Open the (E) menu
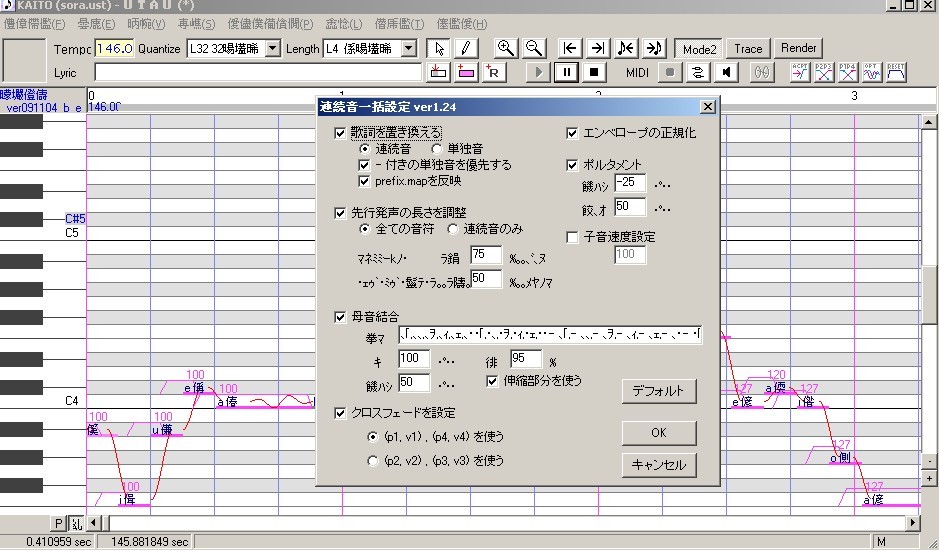The image size is (939, 550). point(96,24)
